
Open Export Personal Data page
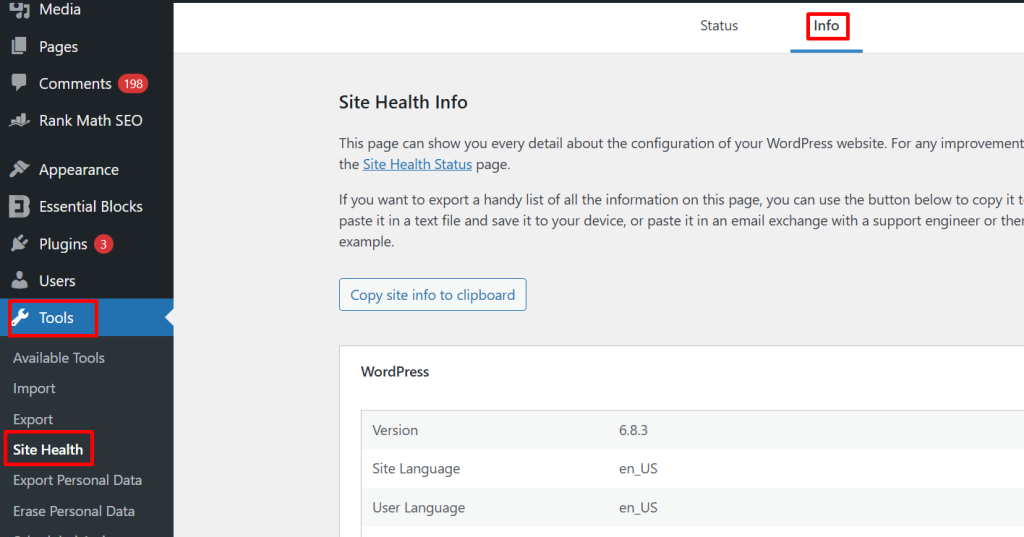pos(77,481)
